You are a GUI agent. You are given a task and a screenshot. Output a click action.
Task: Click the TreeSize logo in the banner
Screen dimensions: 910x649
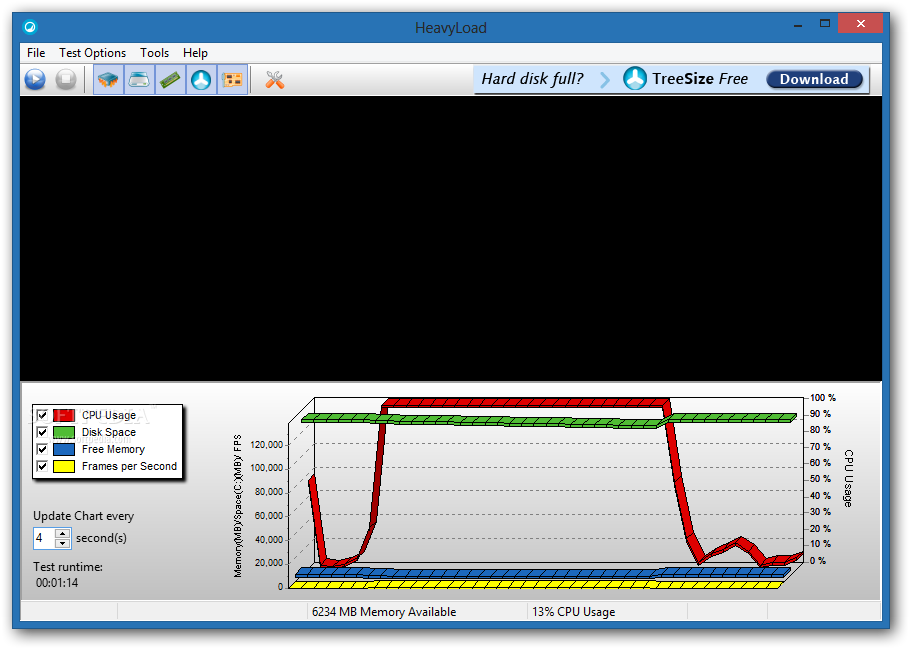coord(634,78)
